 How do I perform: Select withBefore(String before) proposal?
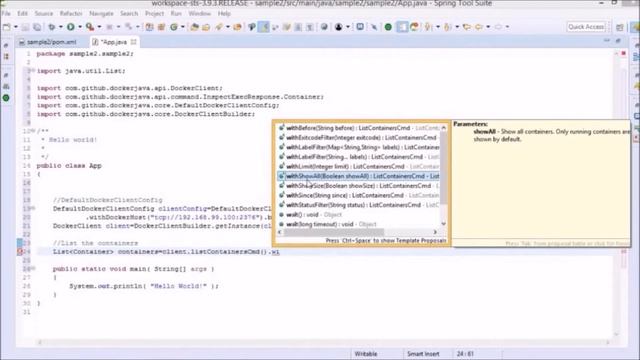358,128
